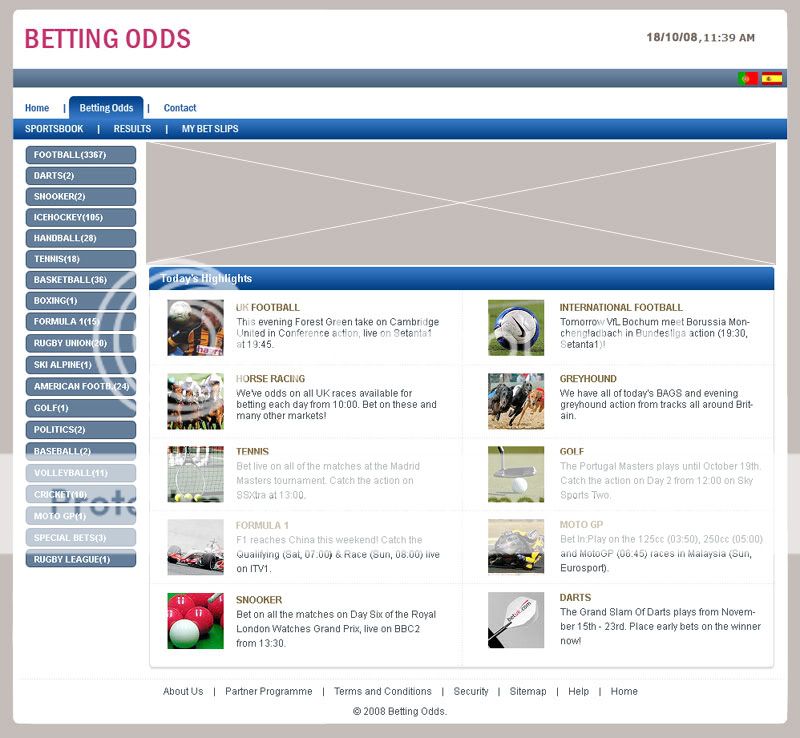This screenshot has height=738, width=800.
Task: Open the FORMULA 1 highlight heading
Action: pyautogui.click(x=262, y=525)
